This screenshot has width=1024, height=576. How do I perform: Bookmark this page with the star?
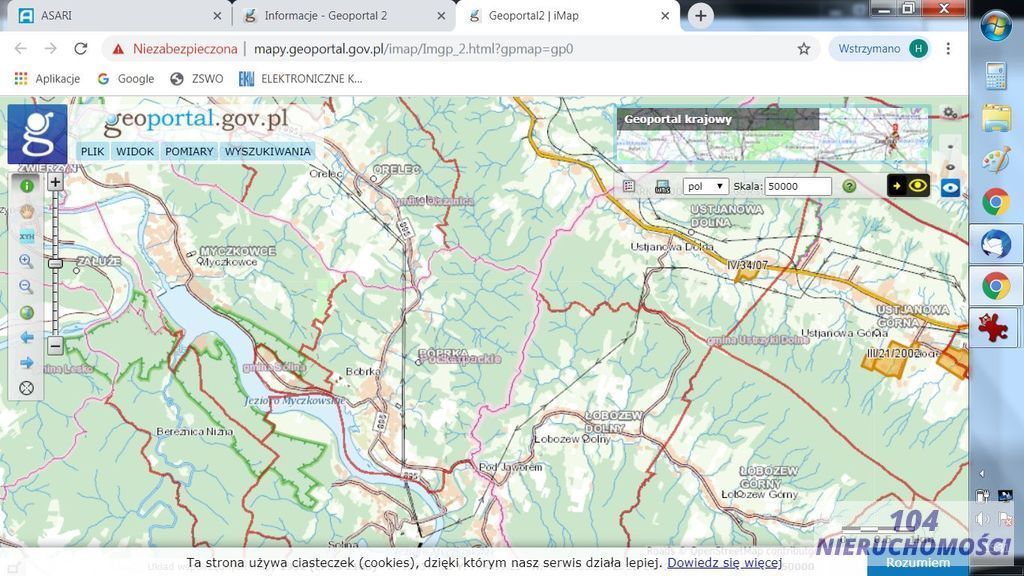[804, 49]
